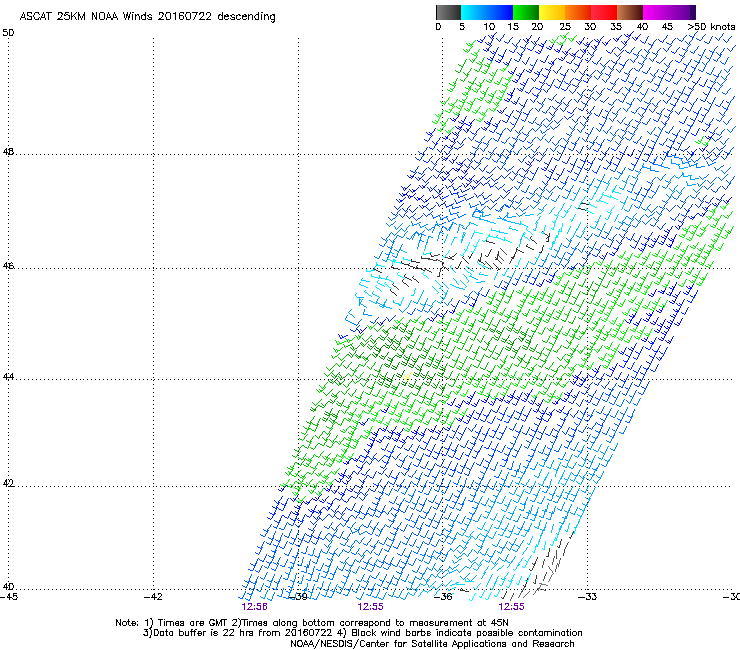The image size is (740, 650).
Task: Click the longitude axis label '-36'
Action: tap(443, 597)
